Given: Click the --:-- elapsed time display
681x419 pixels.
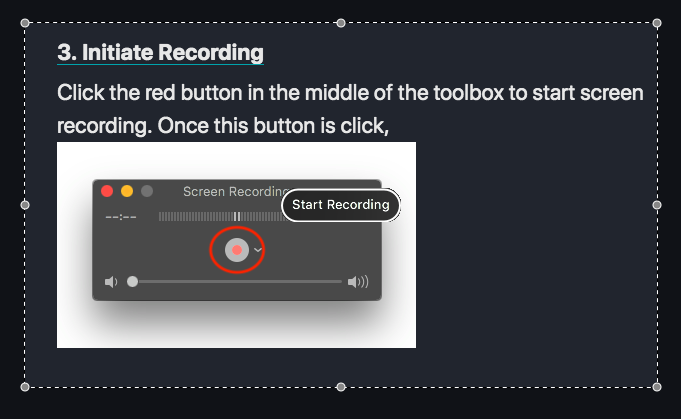Looking at the screenshot, I should pos(121,217).
